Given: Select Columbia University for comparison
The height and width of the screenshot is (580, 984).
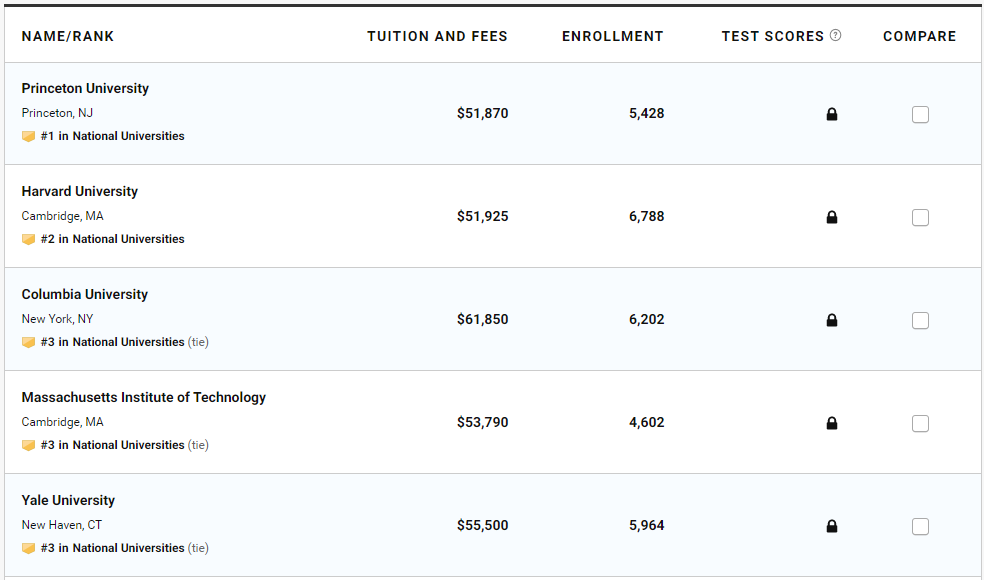Looking at the screenshot, I should pyautogui.click(x=920, y=321).
